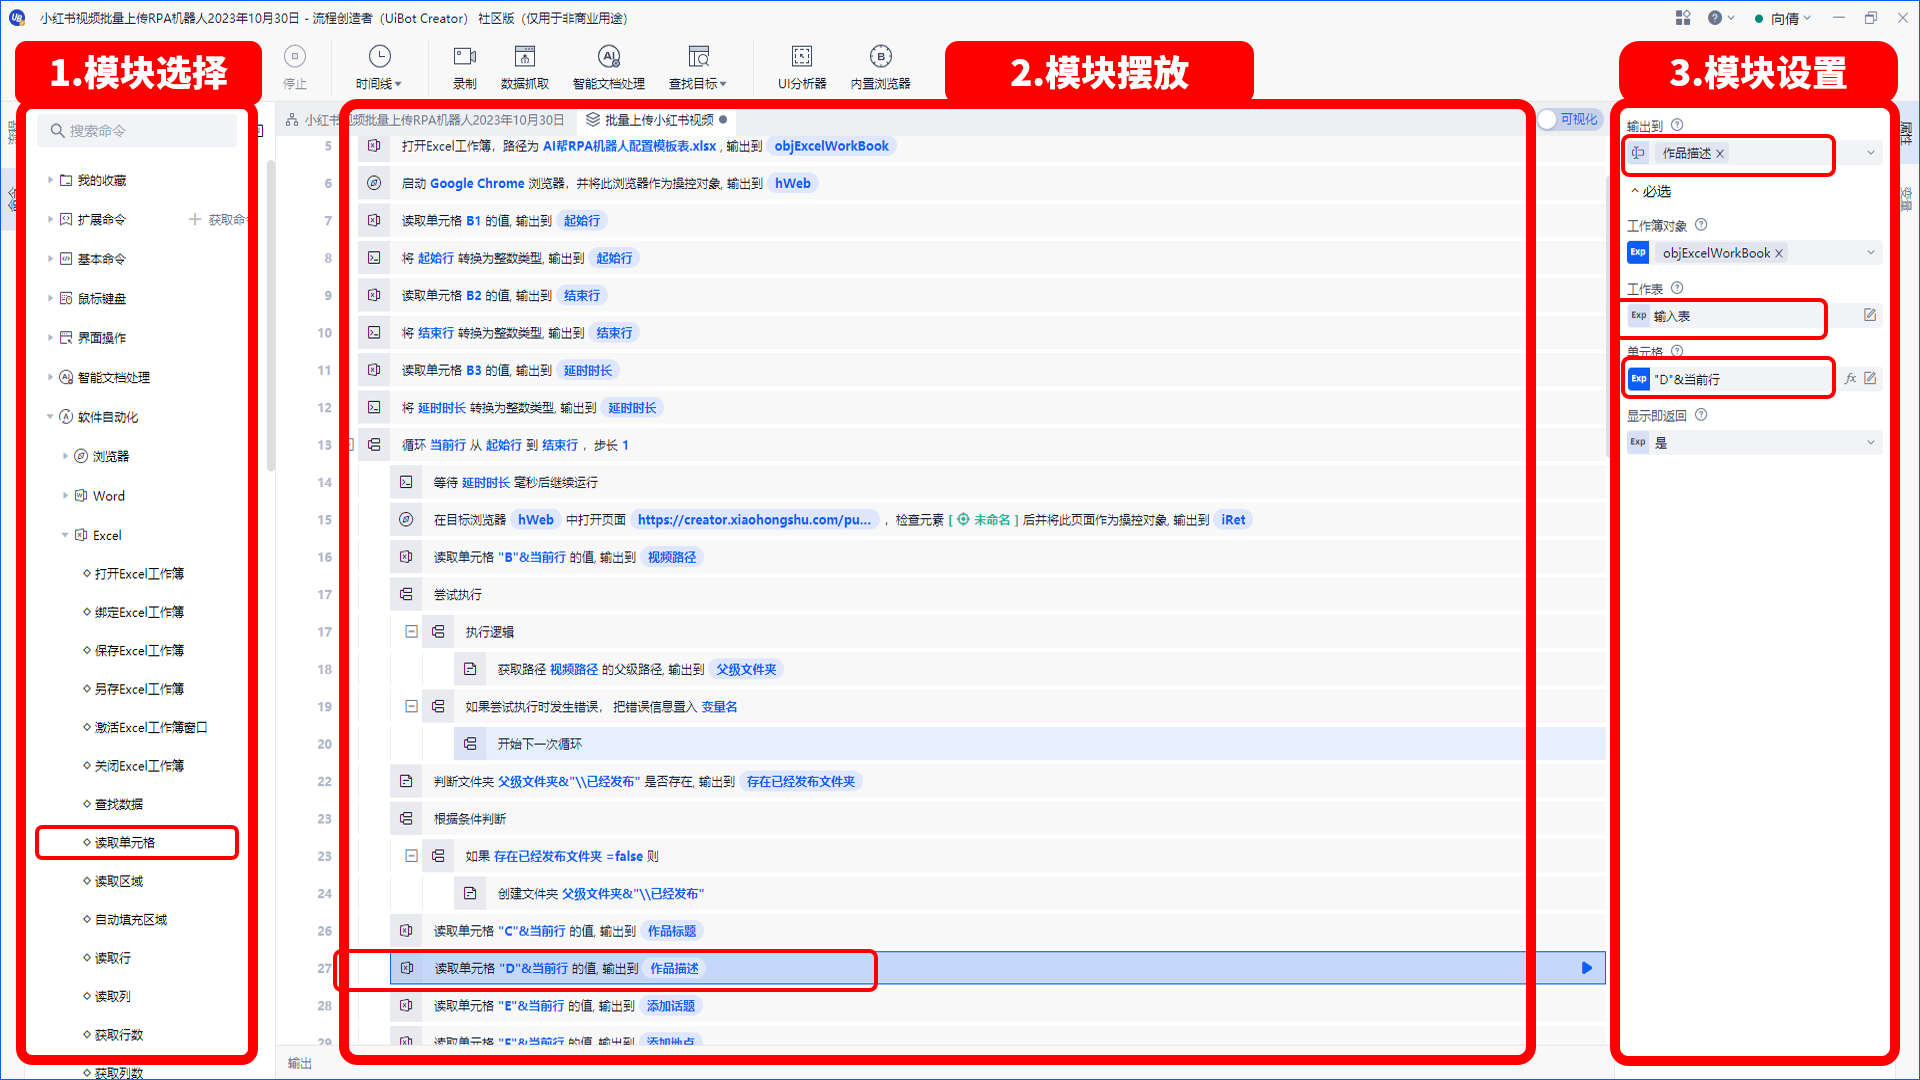Select 读取区域 command
The image size is (1920, 1080).
(x=119, y=881)
